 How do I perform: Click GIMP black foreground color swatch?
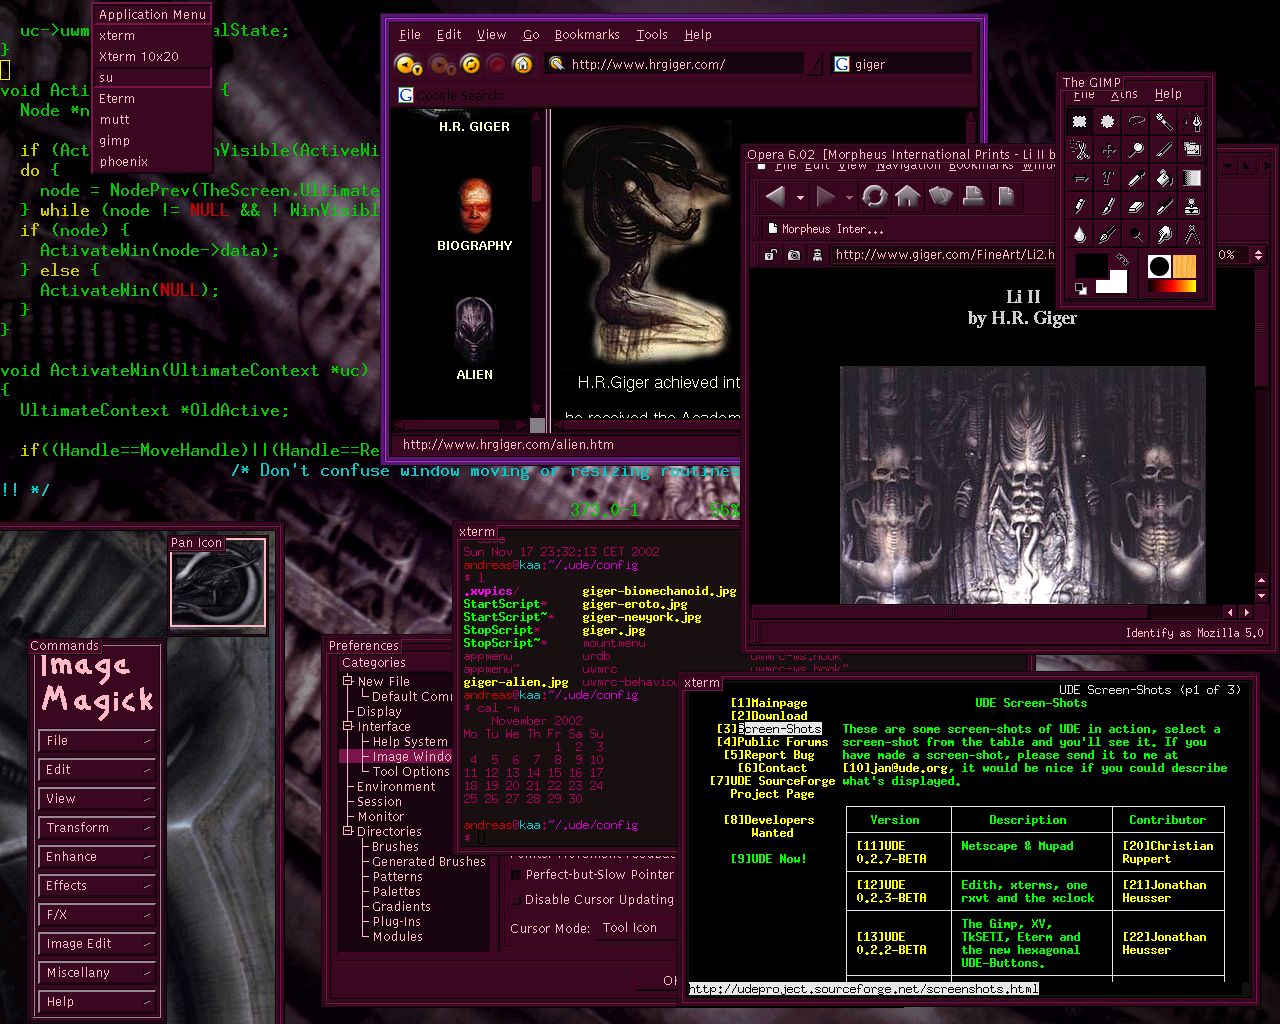pyautogui.click(x=1092, y=266)
